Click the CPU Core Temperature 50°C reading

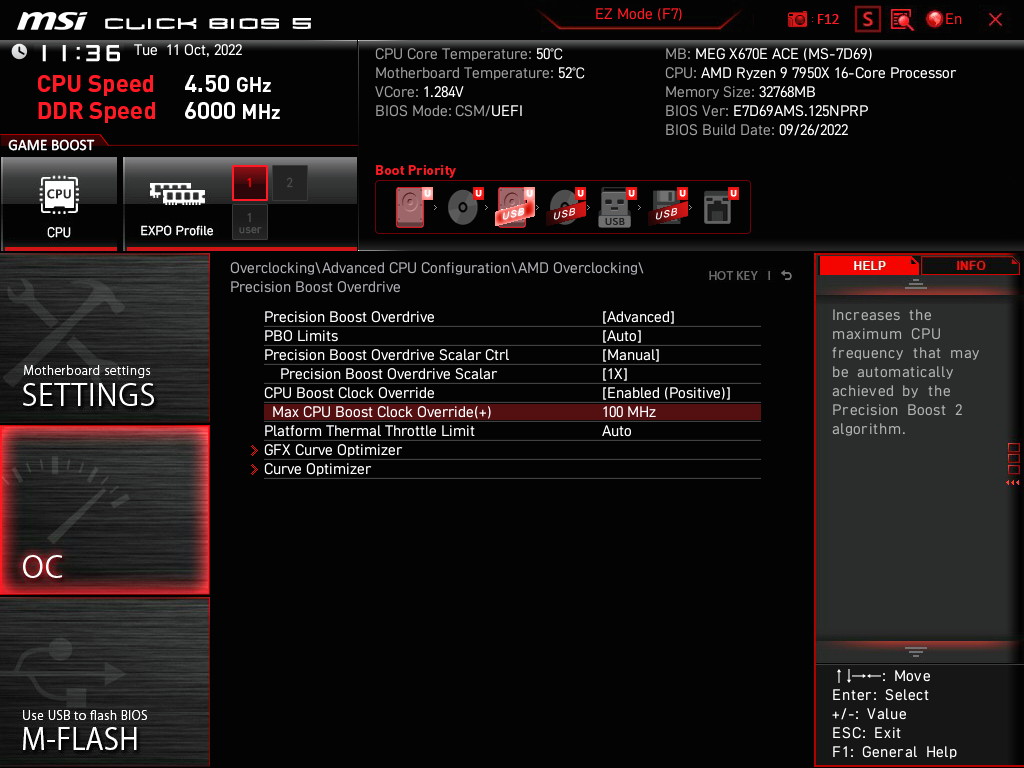[x=468, y=54]
